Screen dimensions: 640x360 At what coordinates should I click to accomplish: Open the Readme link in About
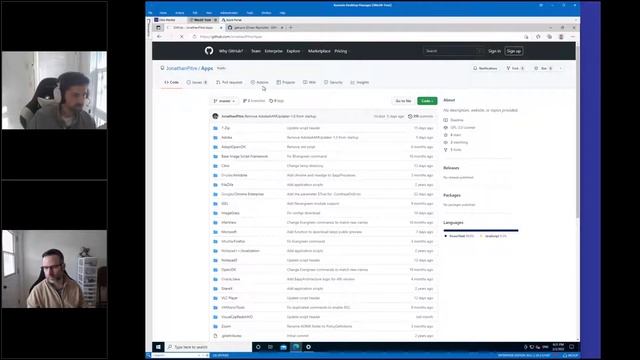tap(457, 120)
